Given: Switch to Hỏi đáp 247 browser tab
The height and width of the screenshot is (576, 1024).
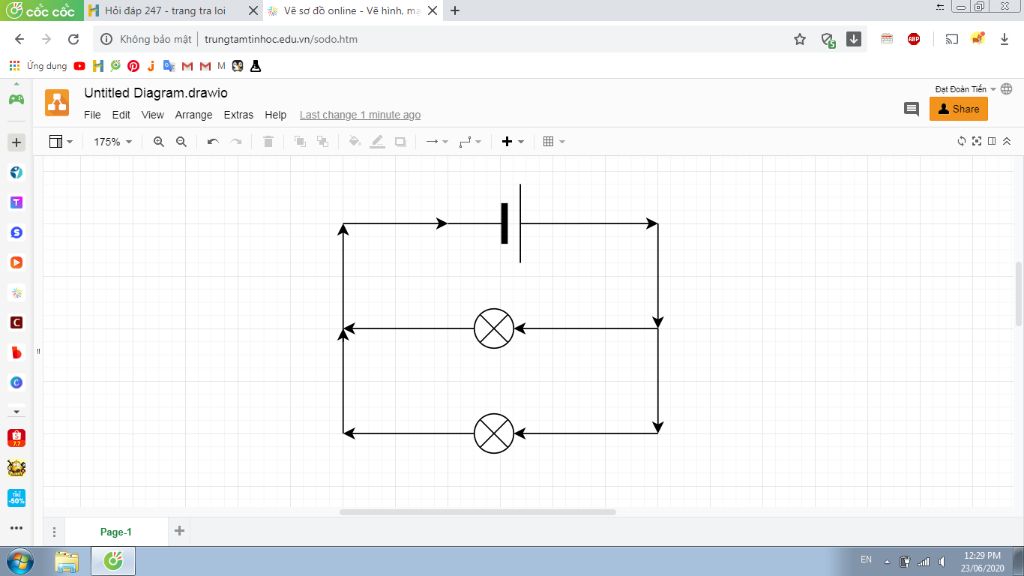Looking at the screenshot, I should click(x=173, y=10).
